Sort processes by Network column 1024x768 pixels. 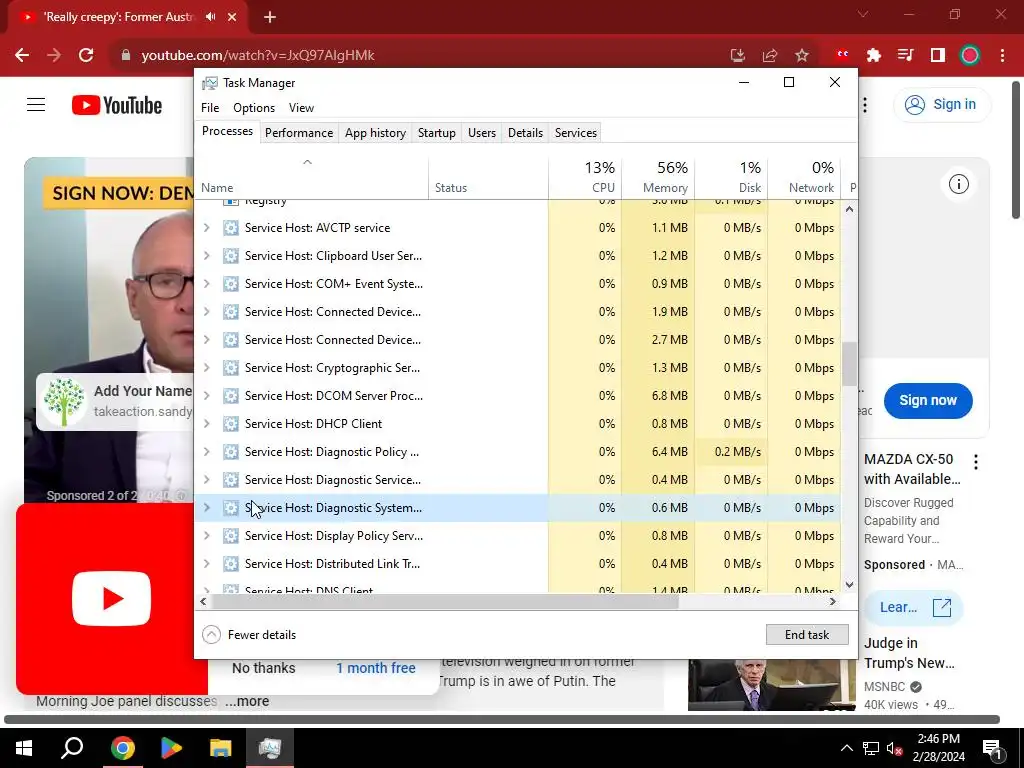click(x=805, y=177)
